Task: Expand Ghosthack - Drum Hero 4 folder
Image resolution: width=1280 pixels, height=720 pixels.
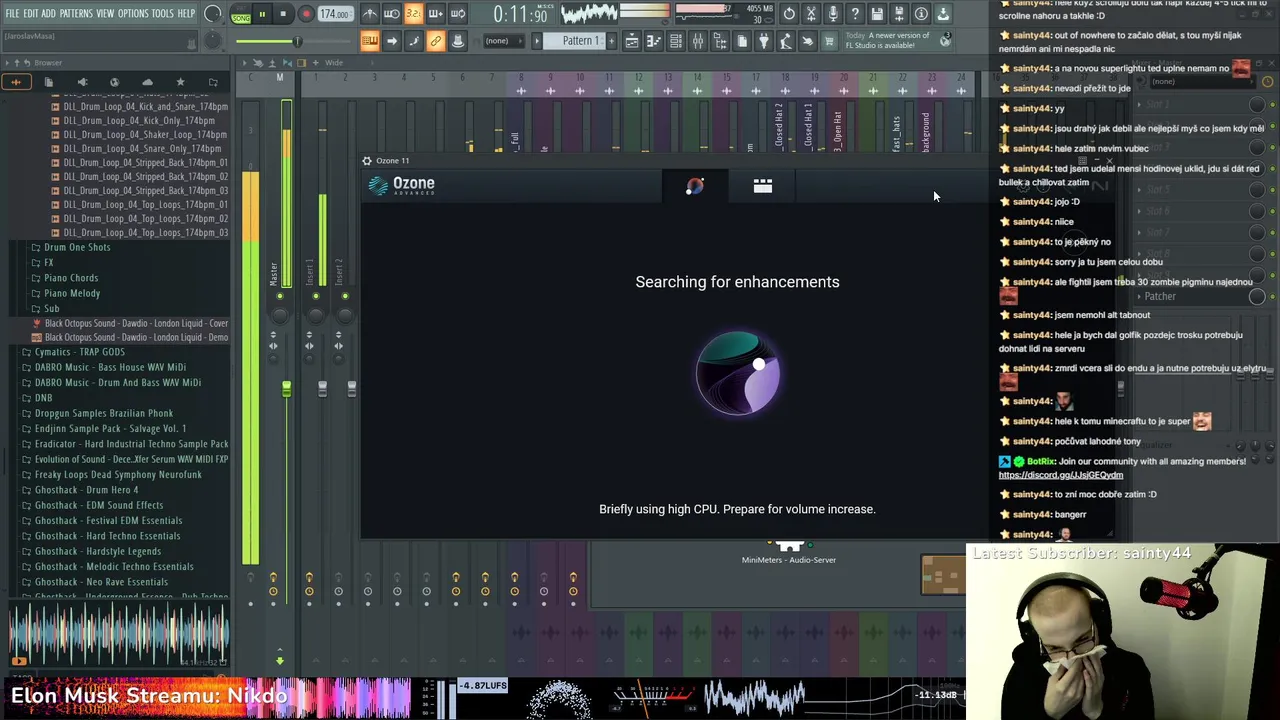Action: [x=86, y=490]
